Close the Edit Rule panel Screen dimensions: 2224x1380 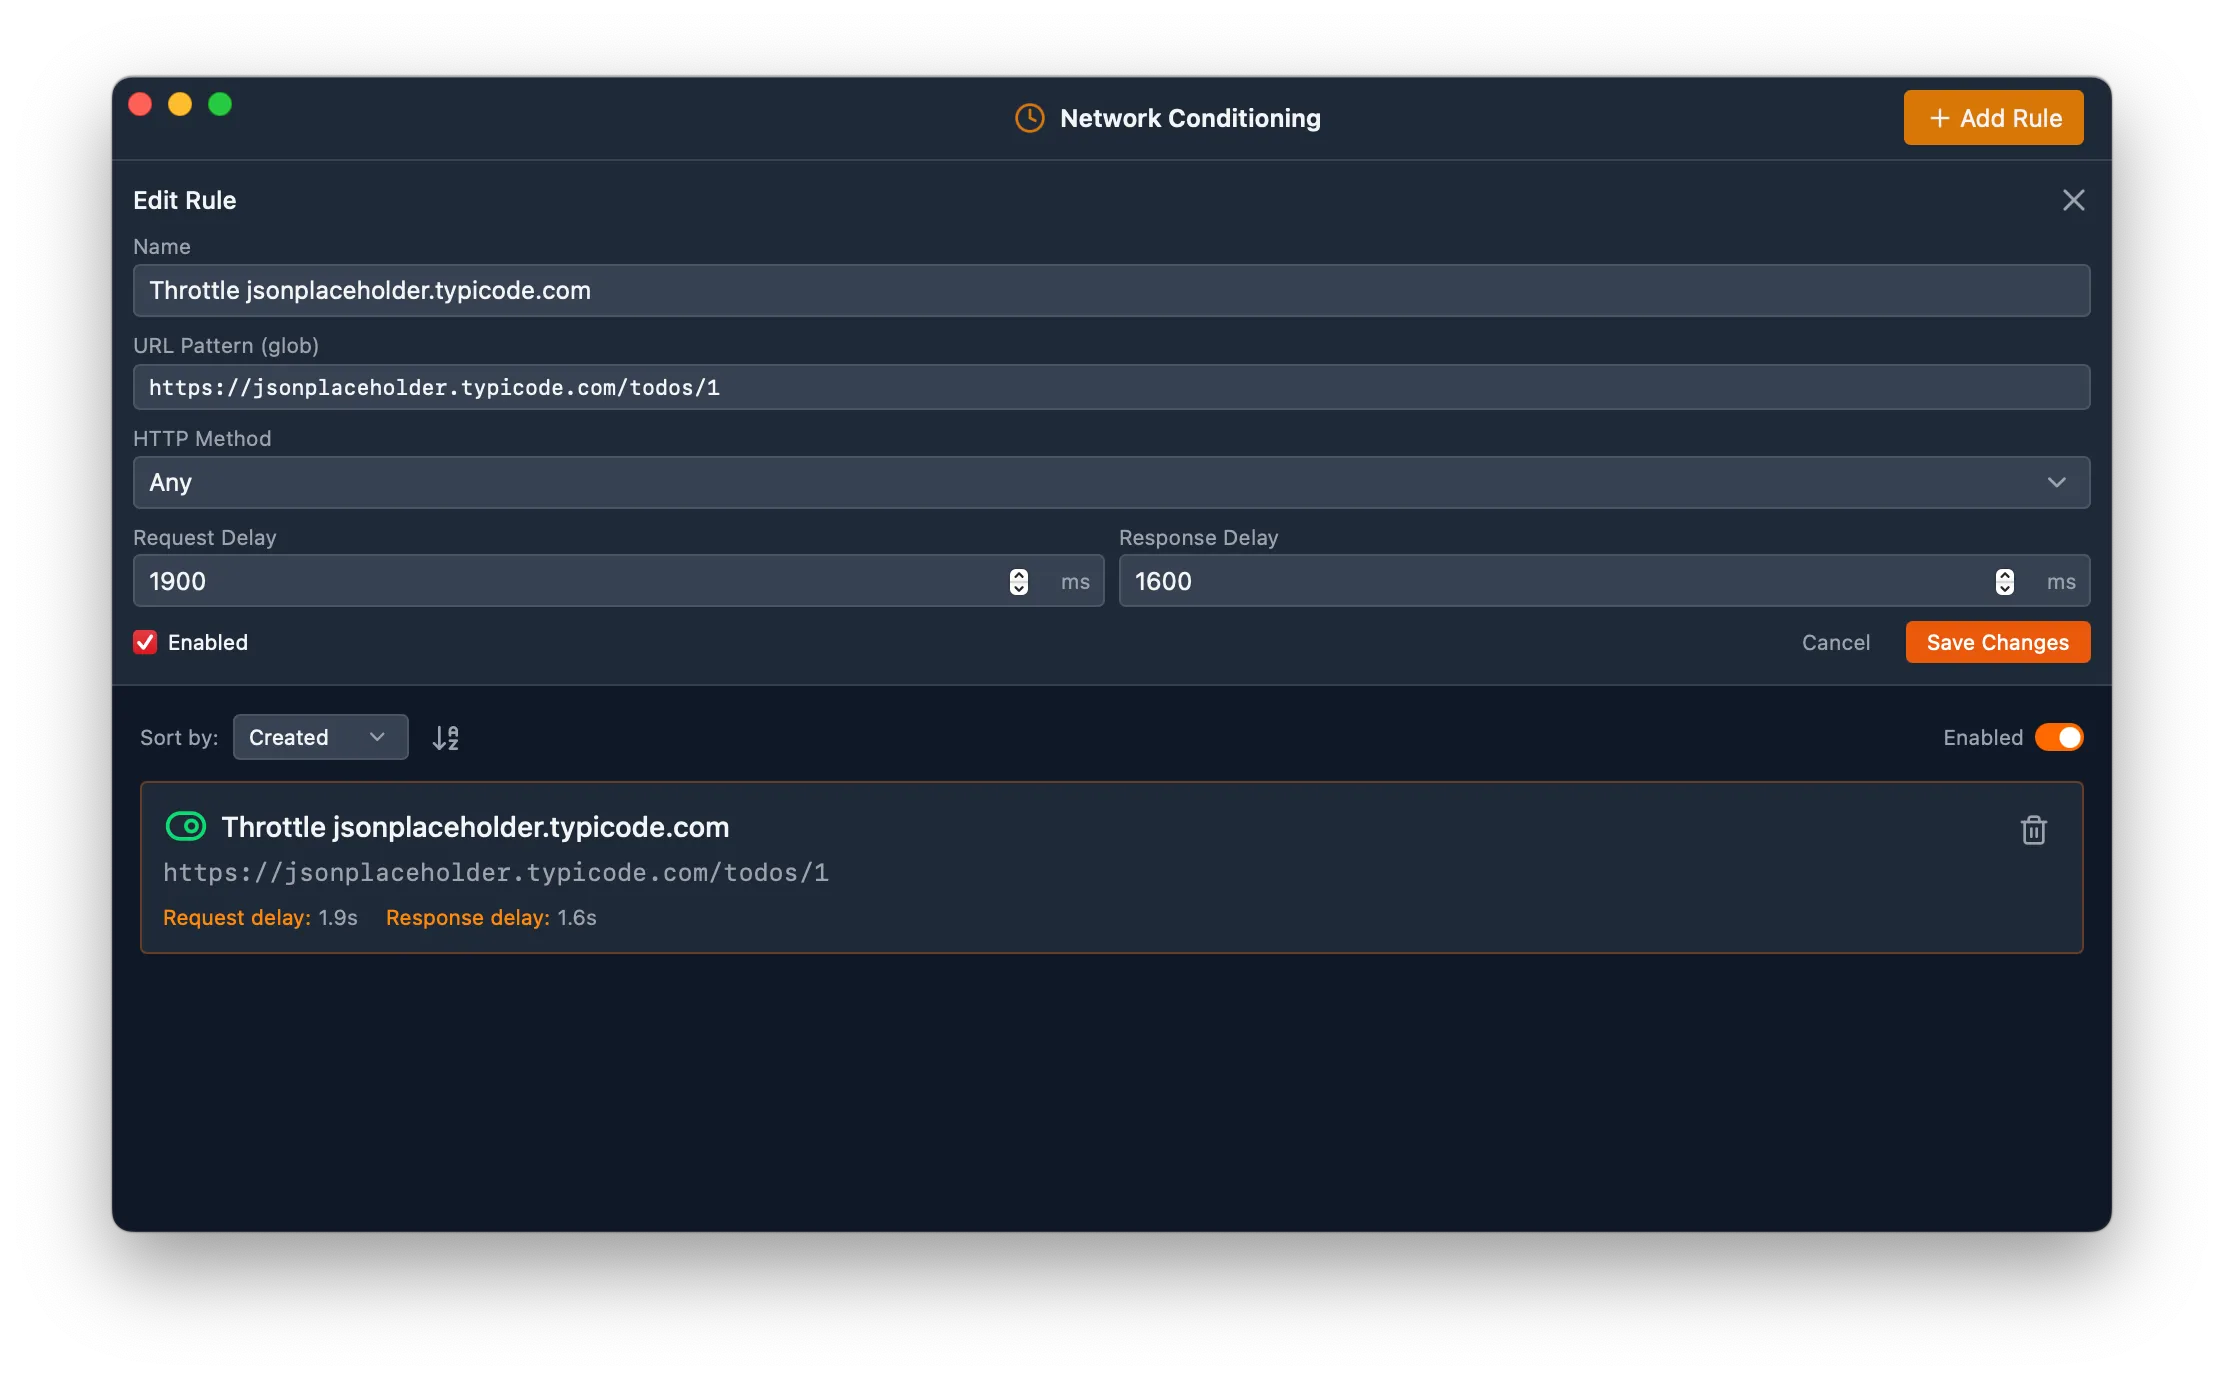coord(2073,200)
